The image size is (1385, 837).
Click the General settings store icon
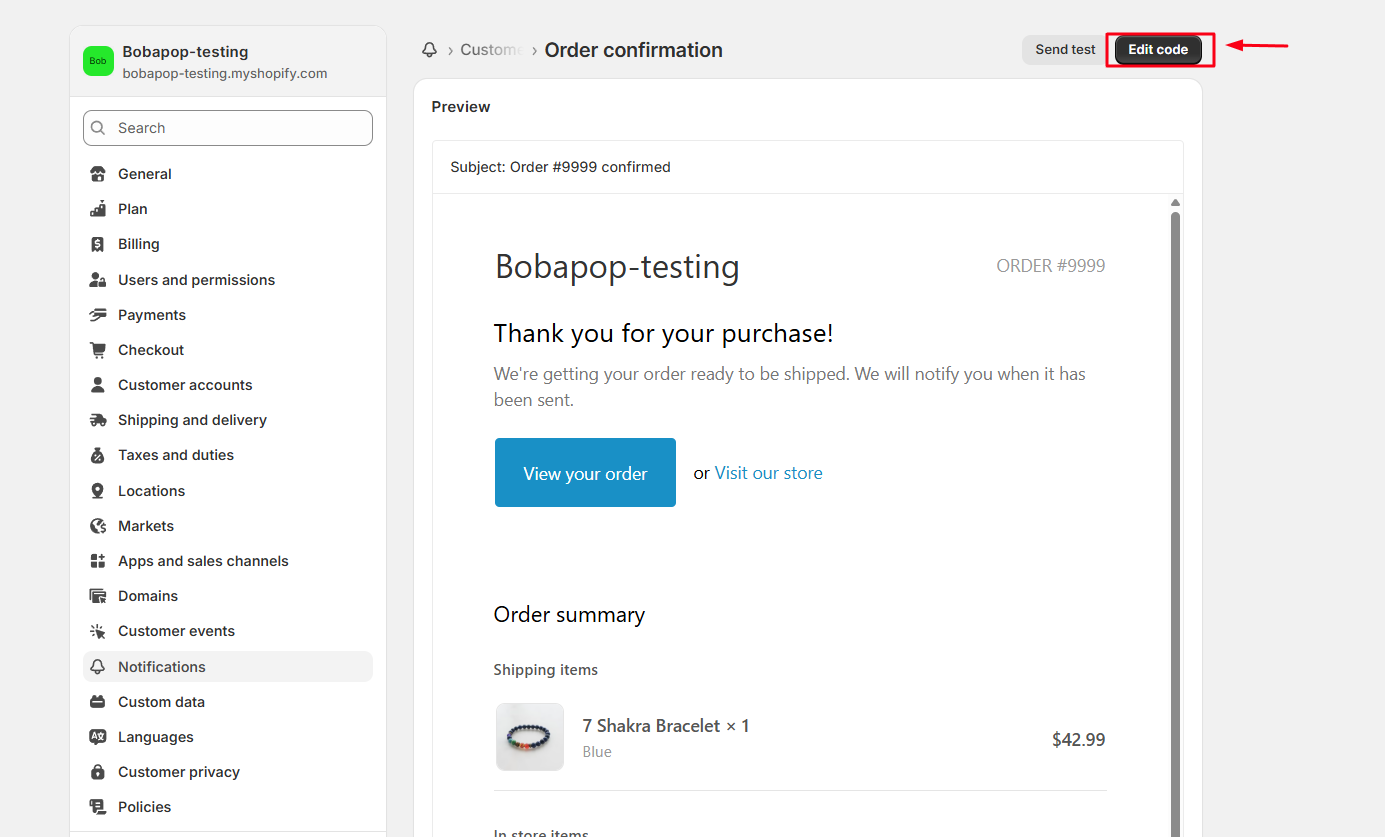98,174
